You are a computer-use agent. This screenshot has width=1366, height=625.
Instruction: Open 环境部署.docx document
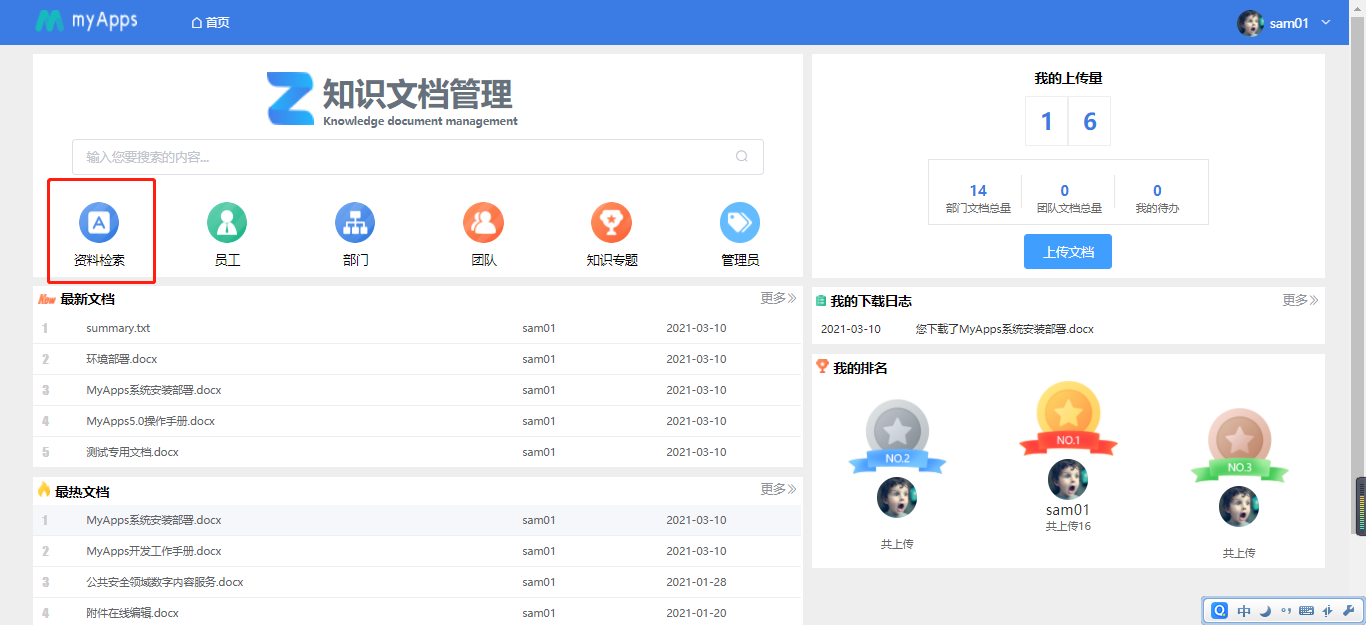point(122,359)
